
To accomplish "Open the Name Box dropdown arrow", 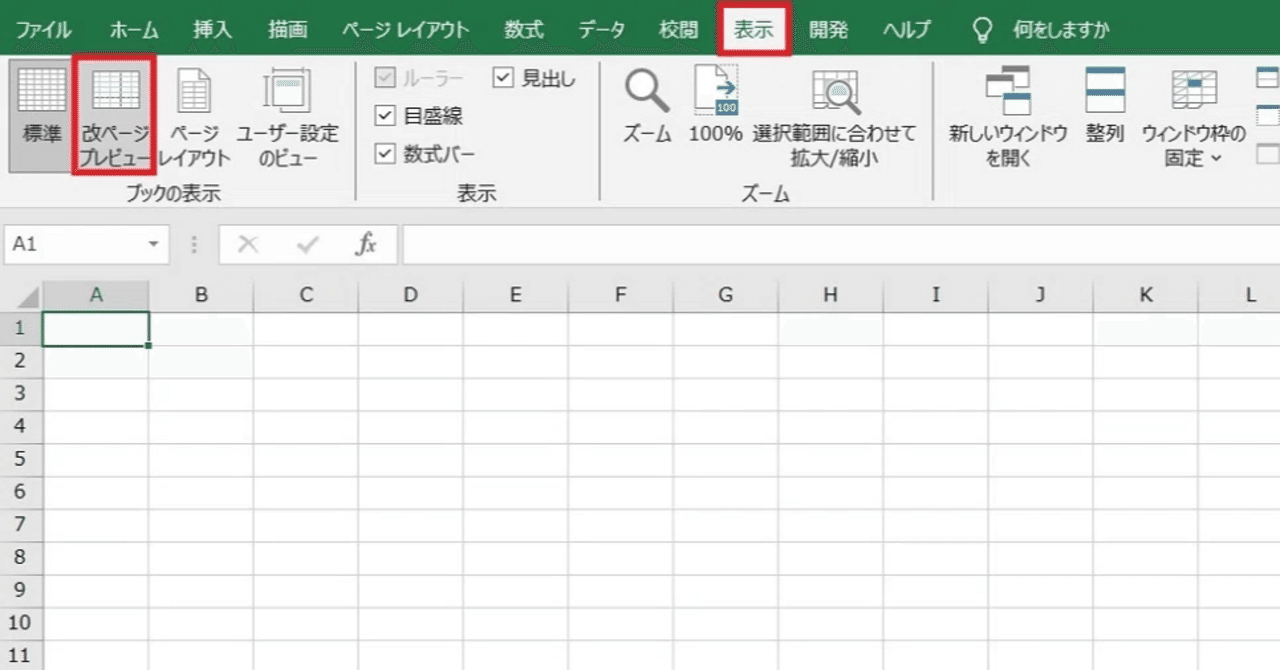I will point(152,243).
